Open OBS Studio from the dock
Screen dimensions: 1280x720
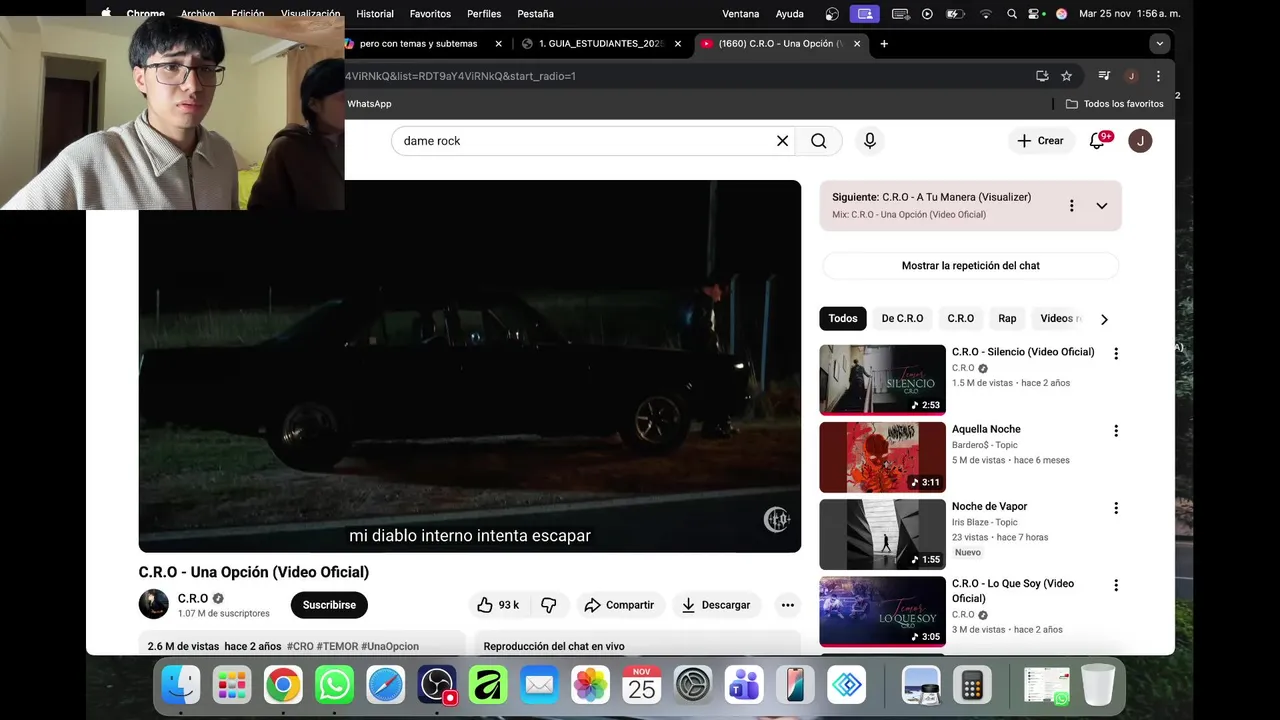(437, 685)
